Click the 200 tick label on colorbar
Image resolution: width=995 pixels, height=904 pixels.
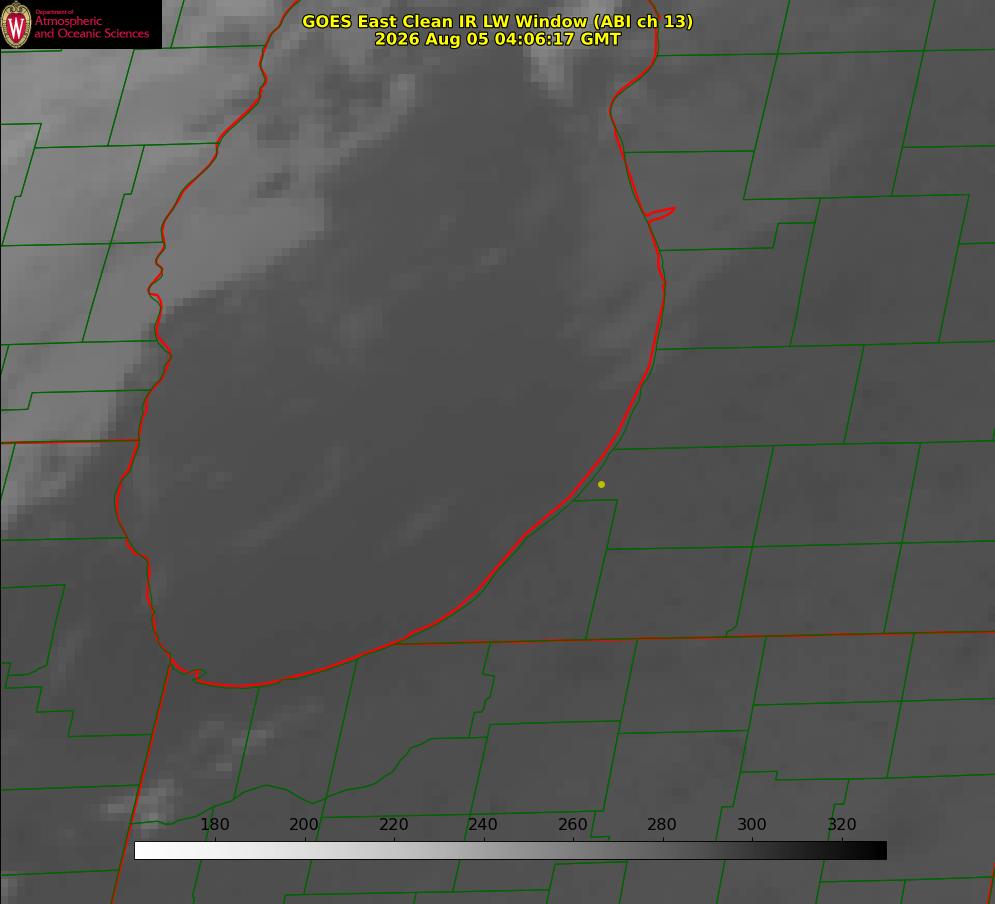coord(304,824)
